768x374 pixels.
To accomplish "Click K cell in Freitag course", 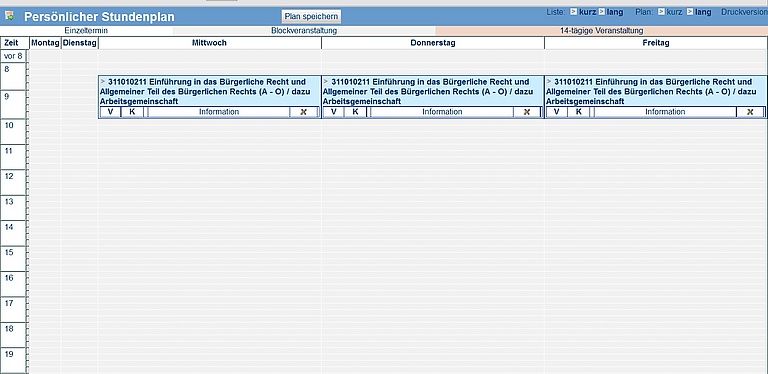I will pos(578,112).
